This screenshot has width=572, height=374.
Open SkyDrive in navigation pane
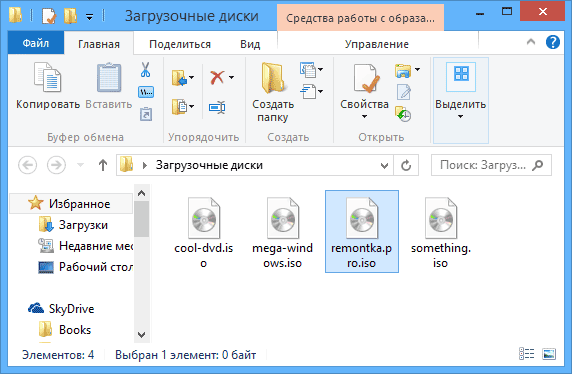pos(61,309)
